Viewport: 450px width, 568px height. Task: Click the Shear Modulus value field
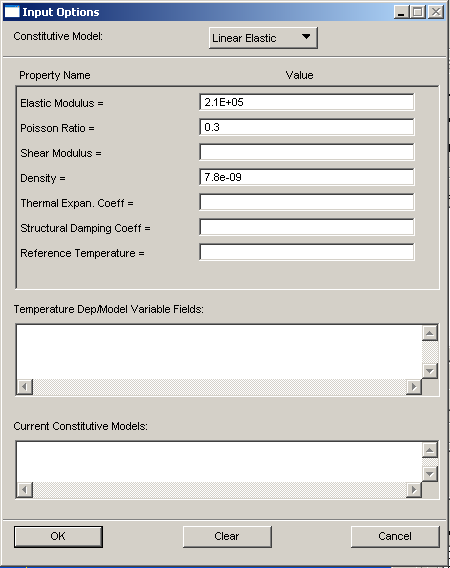[x=307, y=152]
